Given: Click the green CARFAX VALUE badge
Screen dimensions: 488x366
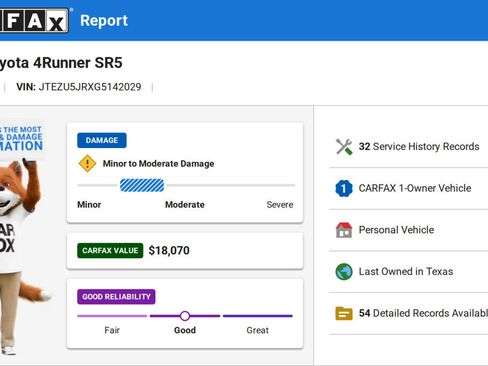Looking at the screenshot, I should pyautogui.click(x=110, y=251).
